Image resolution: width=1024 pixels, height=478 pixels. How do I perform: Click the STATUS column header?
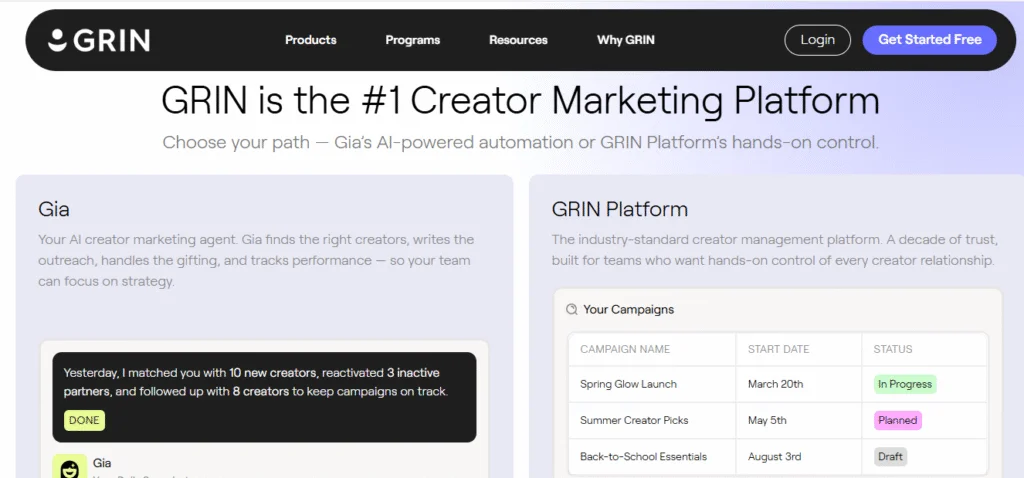click(x=893, y=349)
